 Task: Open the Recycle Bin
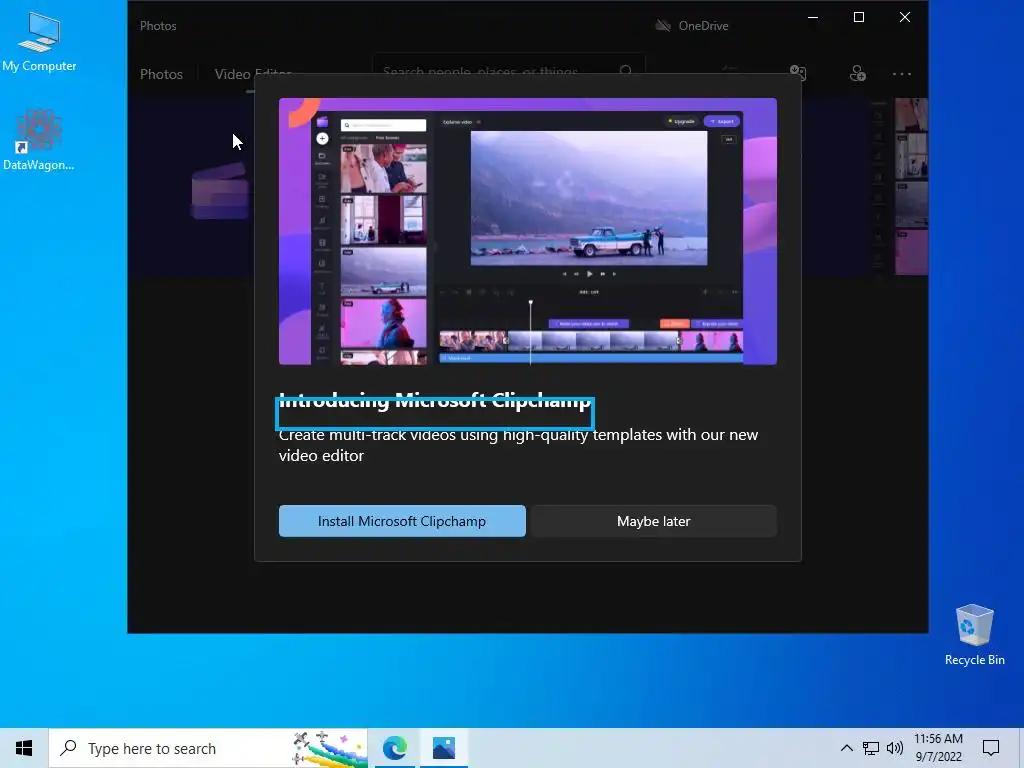tap(974, 635)
